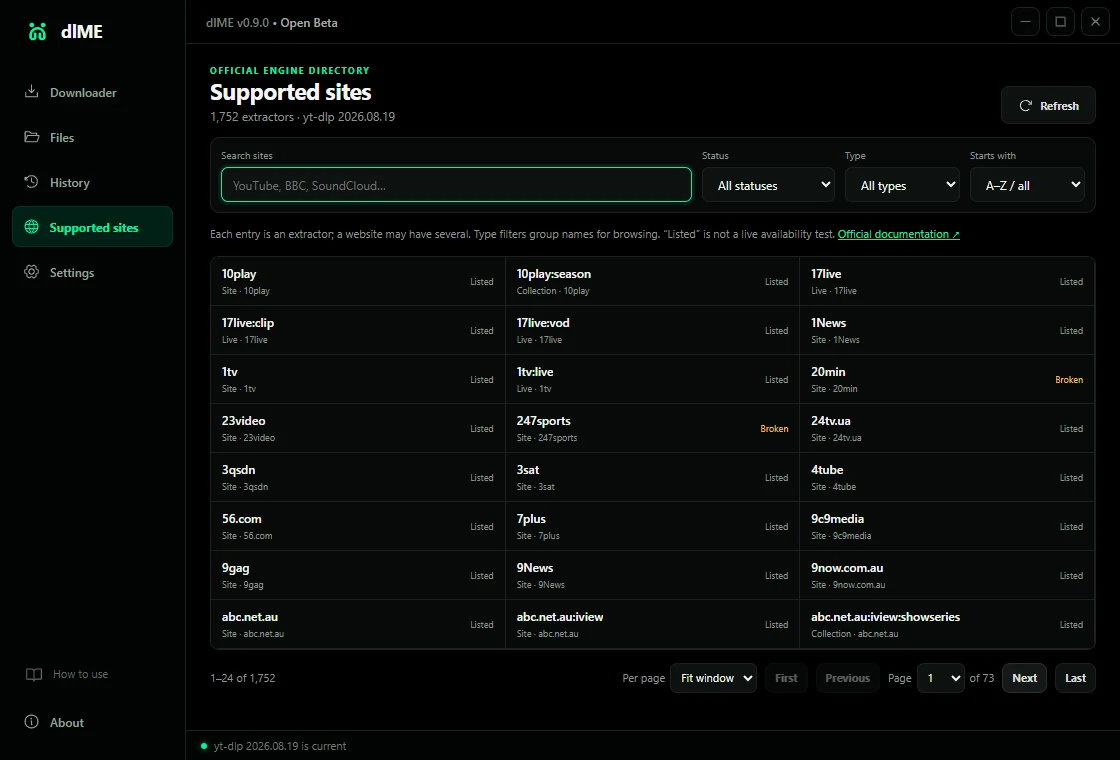The width and height of the screenshot is (1120, 760).
Task: Go to the Files section
Action: click(x=92, y=137)
